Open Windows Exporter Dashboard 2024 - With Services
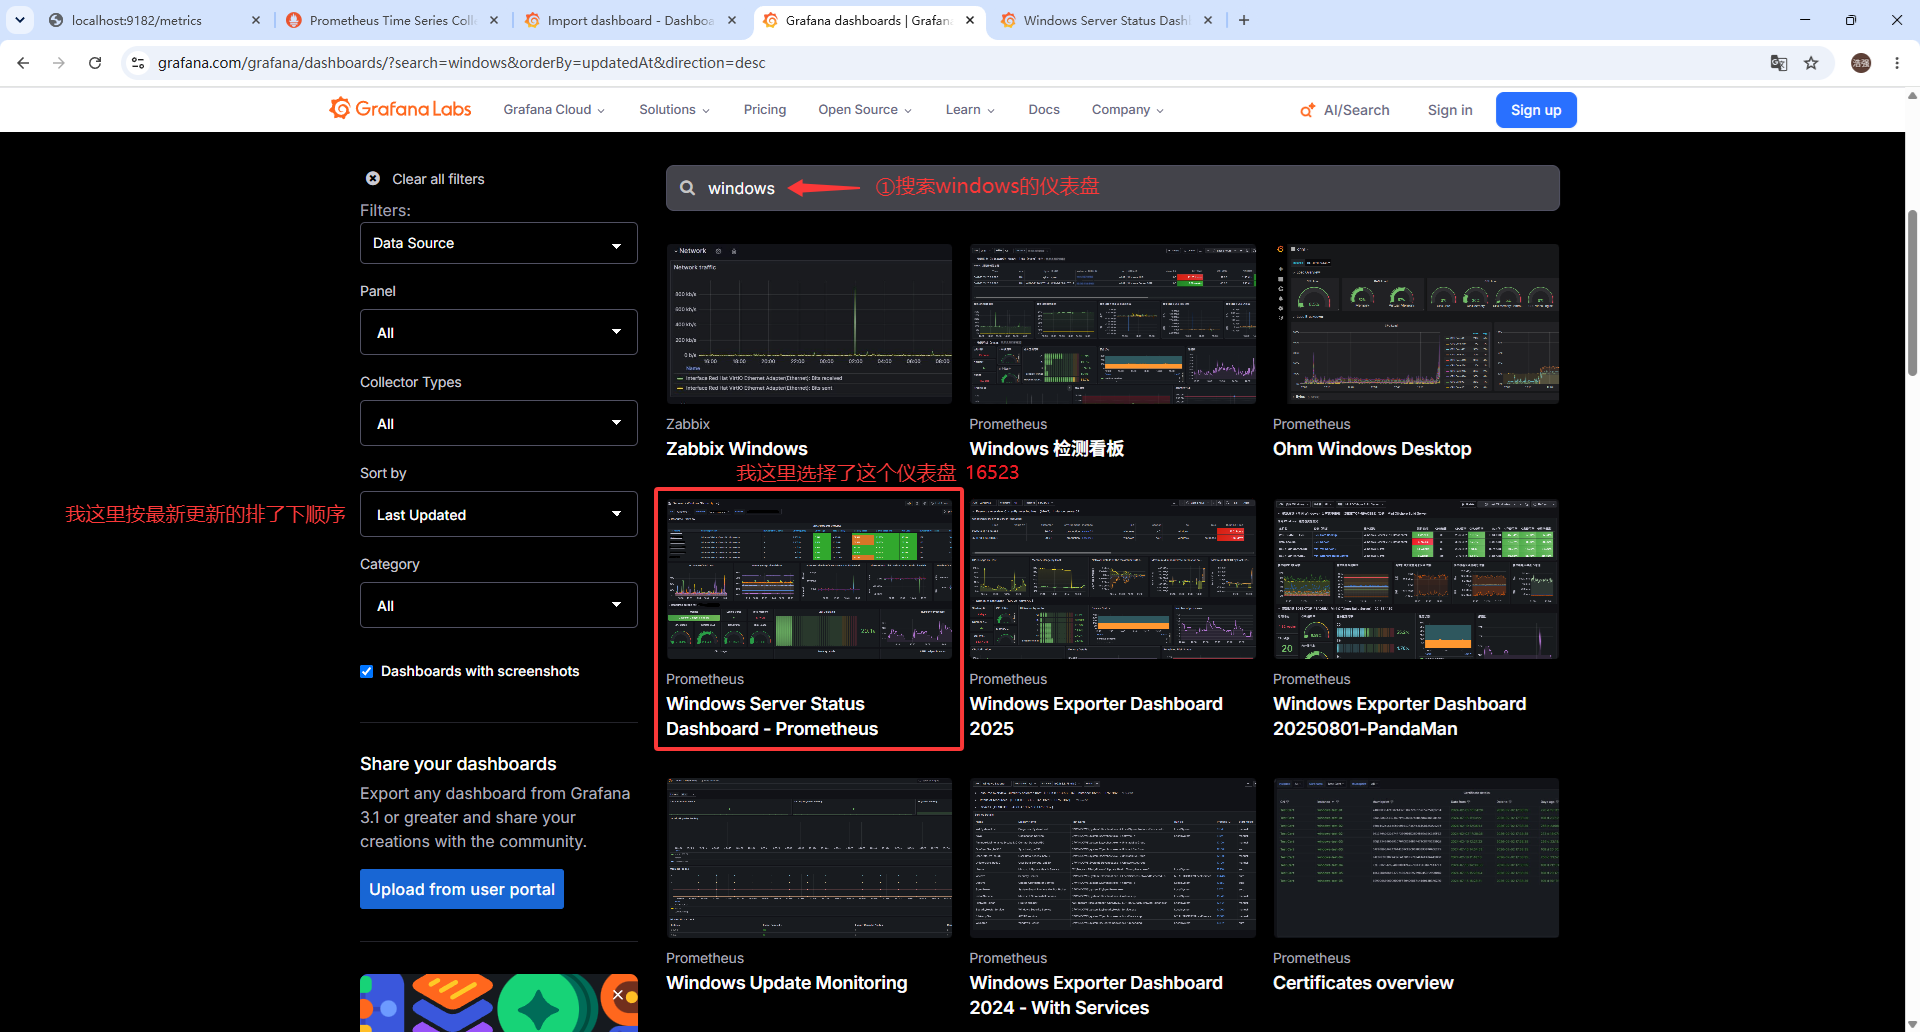Viewport: 1920px width, 1032px height. point(1096,995)
